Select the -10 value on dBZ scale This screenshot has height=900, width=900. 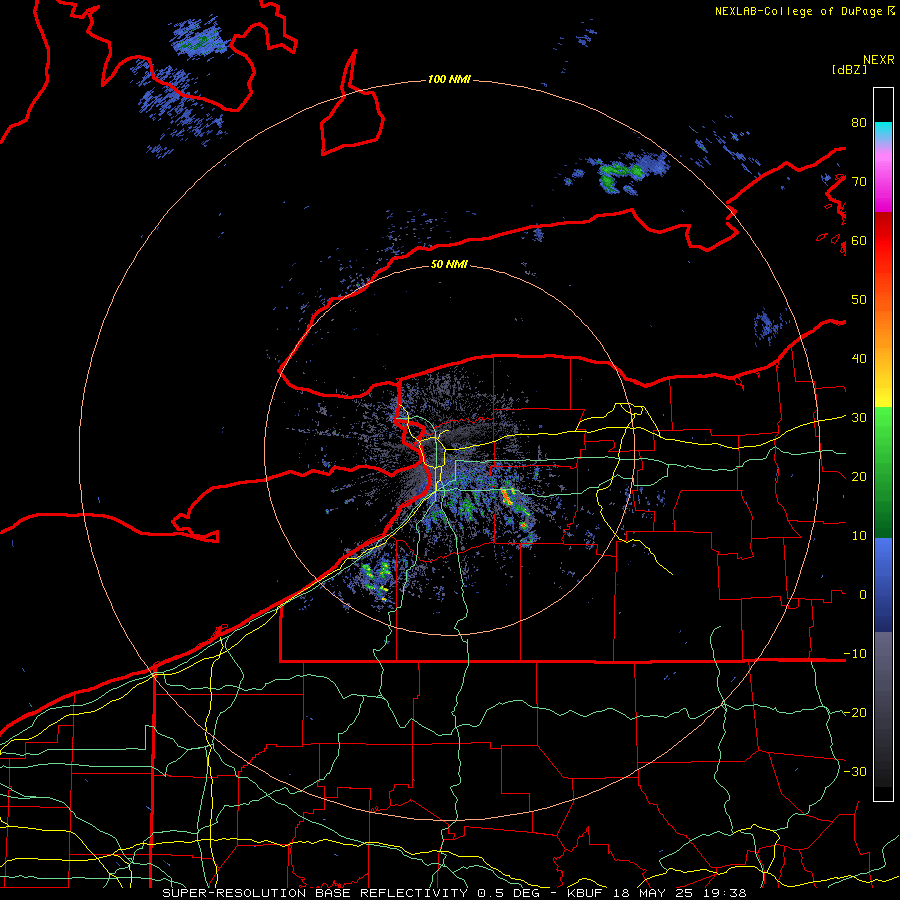coord(855,654)
